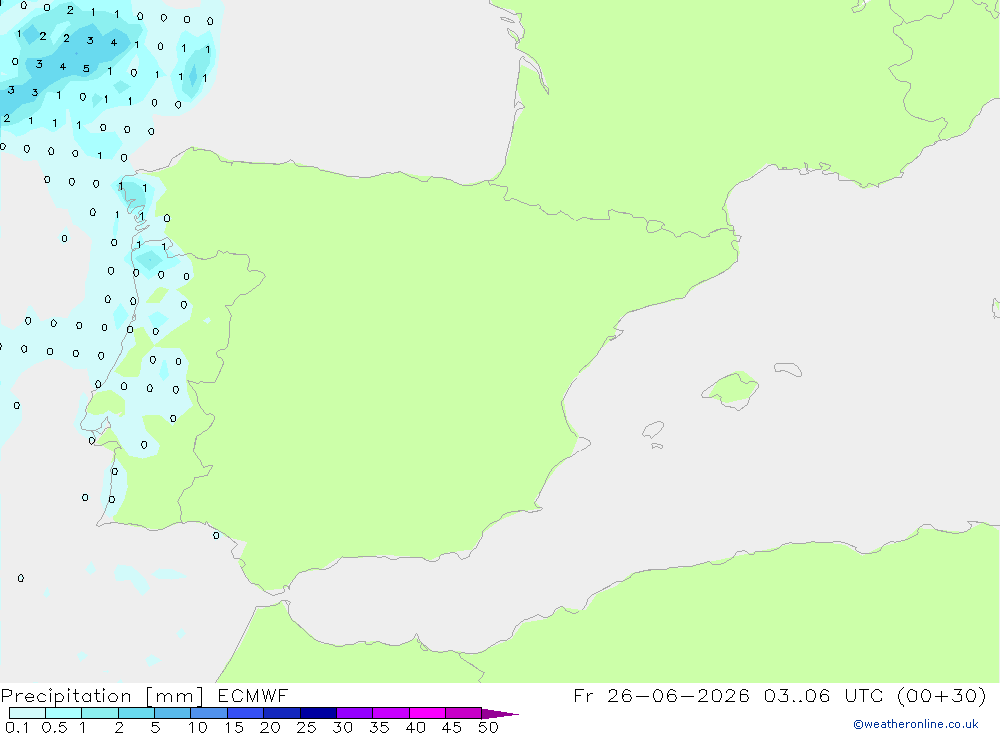1000x733 pixels.
Task: Click the 30–35 mm violet legend swatch
Action: pos(355,713)
